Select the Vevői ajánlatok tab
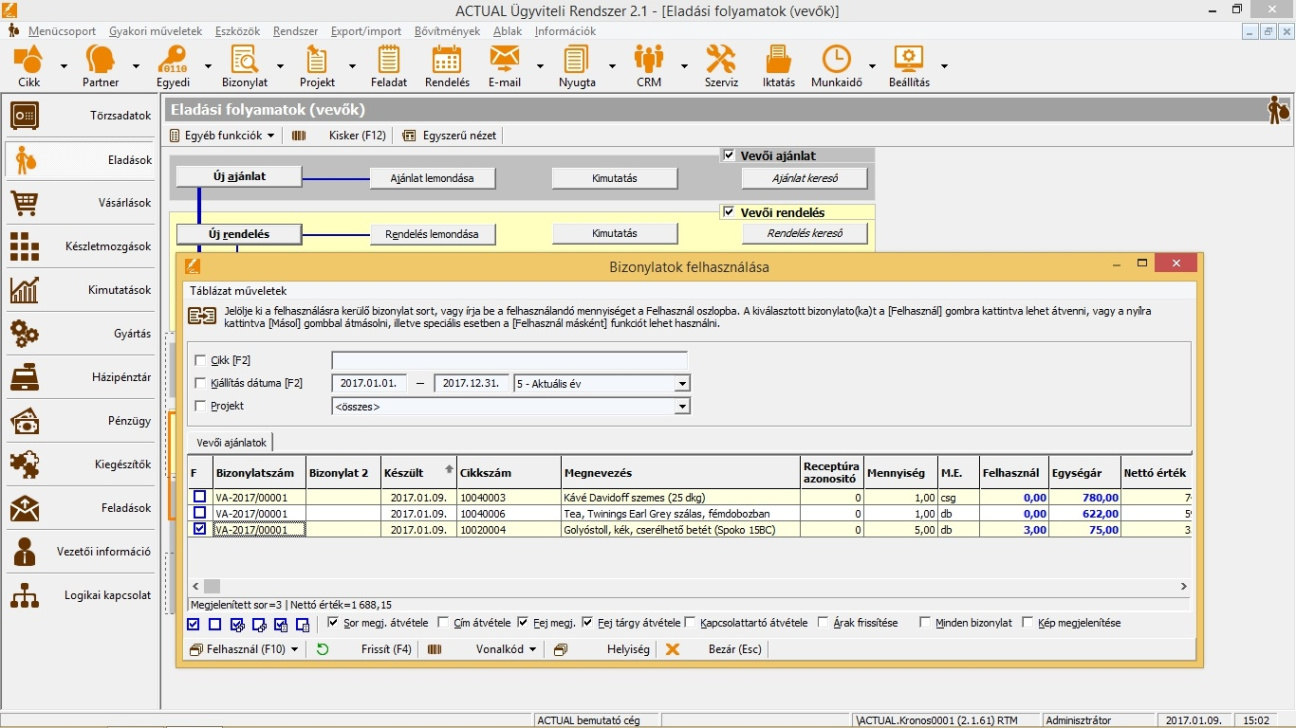1296x728 pixels. (x=231, y=442)
